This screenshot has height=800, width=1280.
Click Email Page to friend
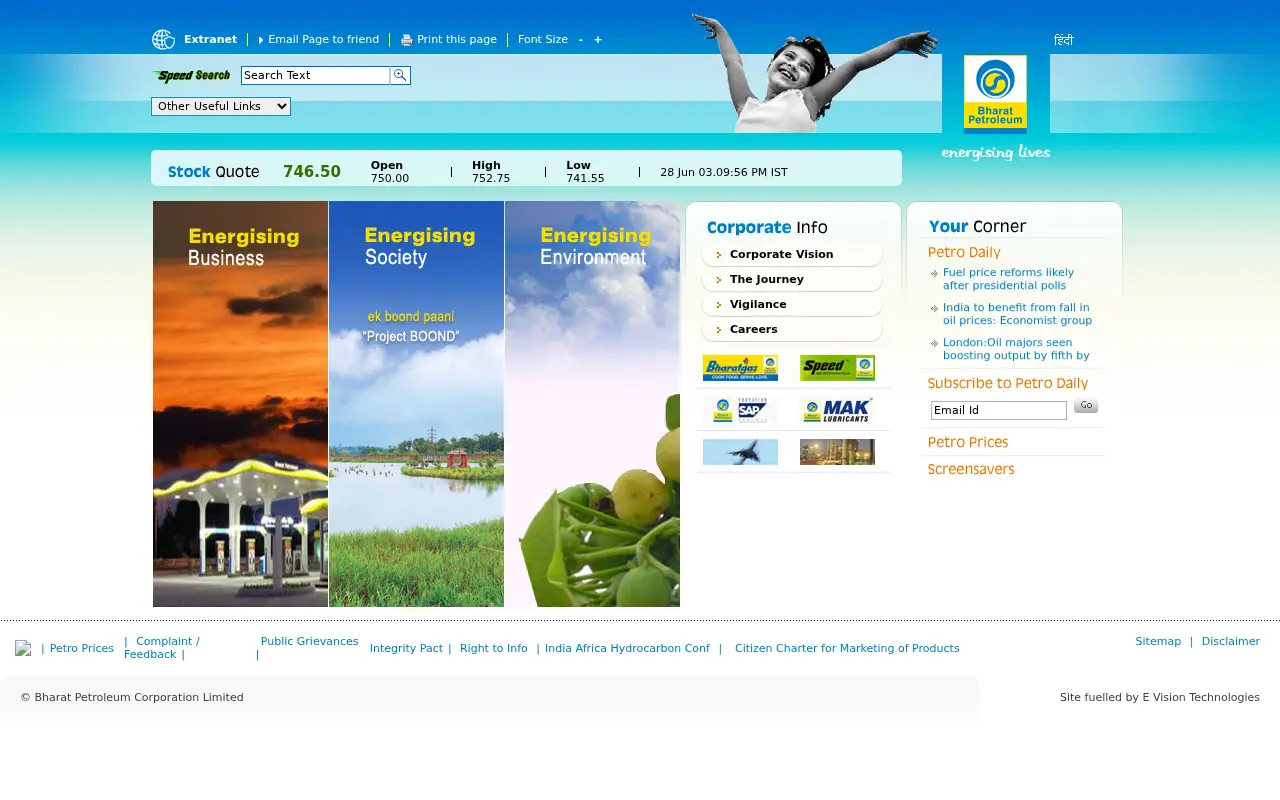tap(323, 40)
